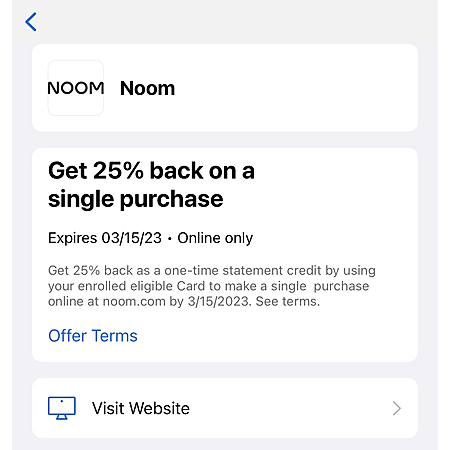Open the Offer Terms link
Viewport: 450px width, 450px height.
pos(93,336)
